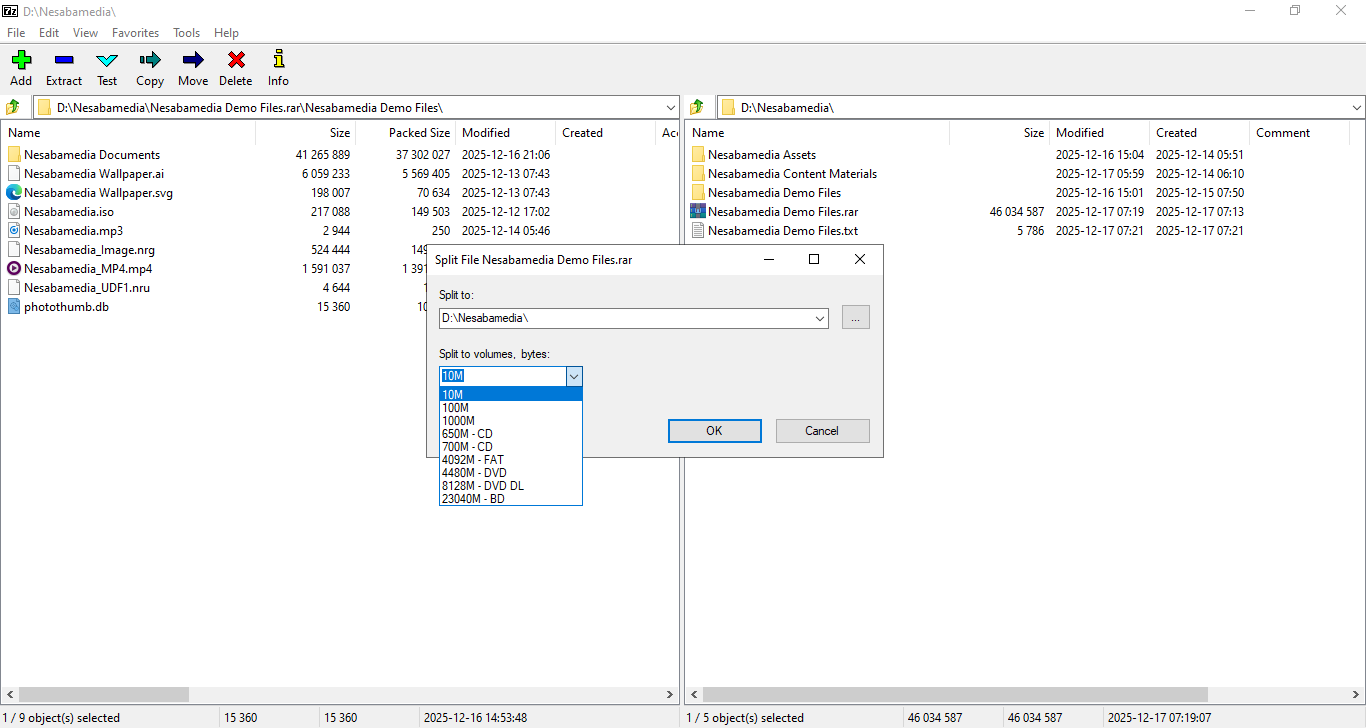Select Nesabamedia Demo Files.txt in right panel
Viewport: 1366px width, 728px height.
(782, 231)
